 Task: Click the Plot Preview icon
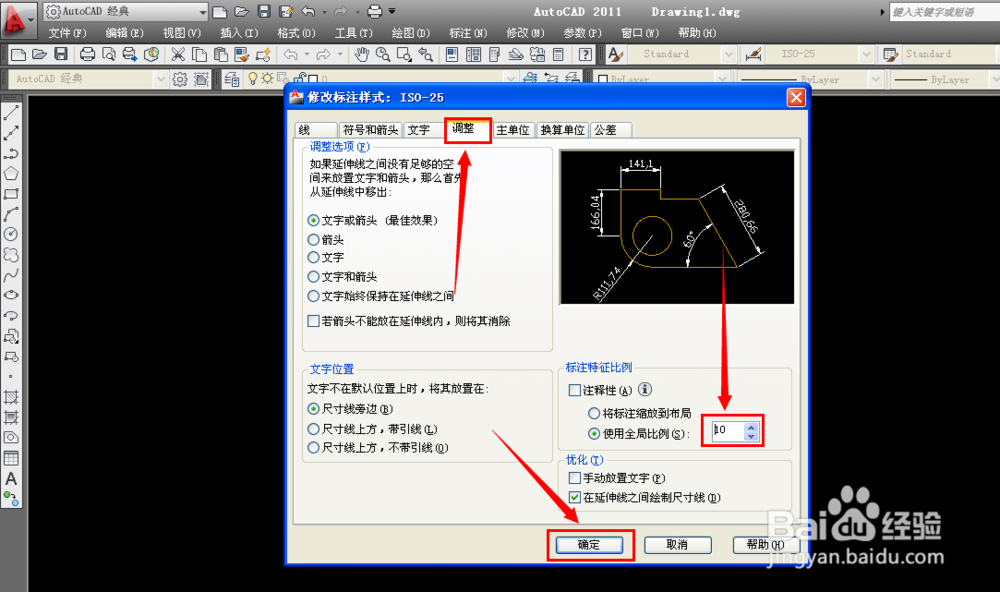[108, 55]
